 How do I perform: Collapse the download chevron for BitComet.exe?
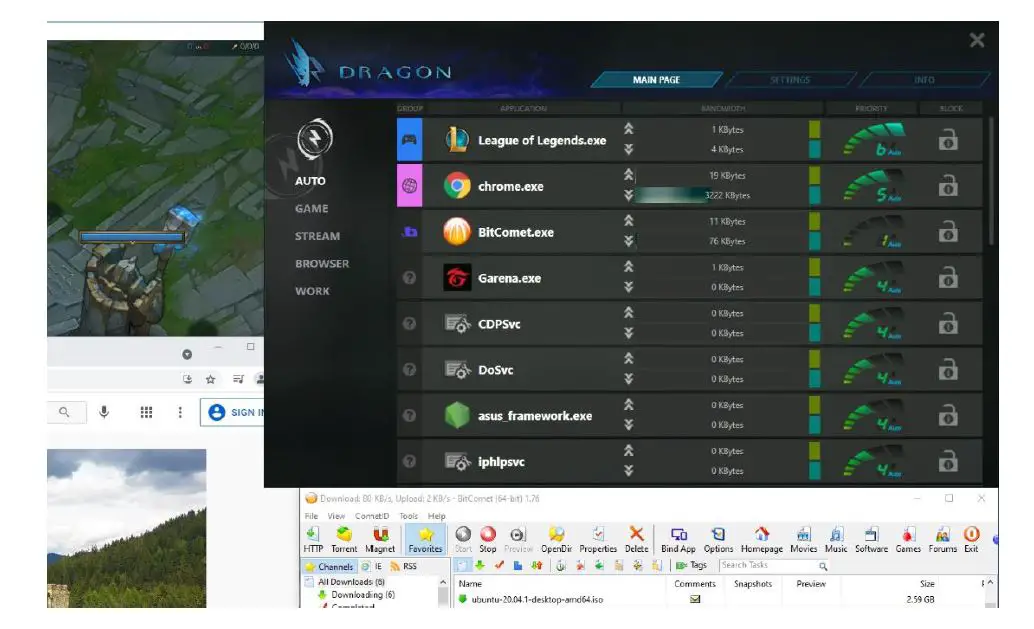click(x=627, y=241)
